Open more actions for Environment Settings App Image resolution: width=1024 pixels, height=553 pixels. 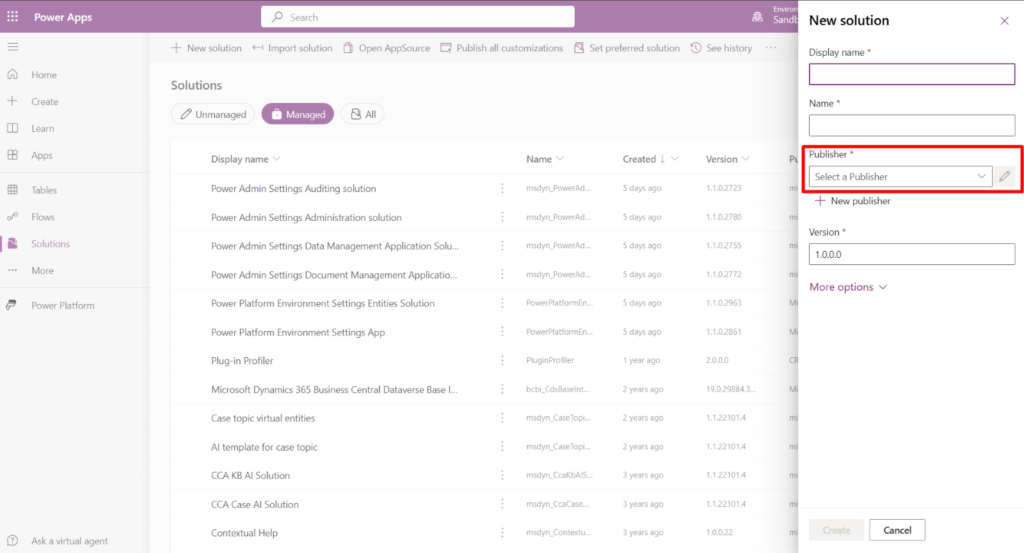[x=502, y=332]
